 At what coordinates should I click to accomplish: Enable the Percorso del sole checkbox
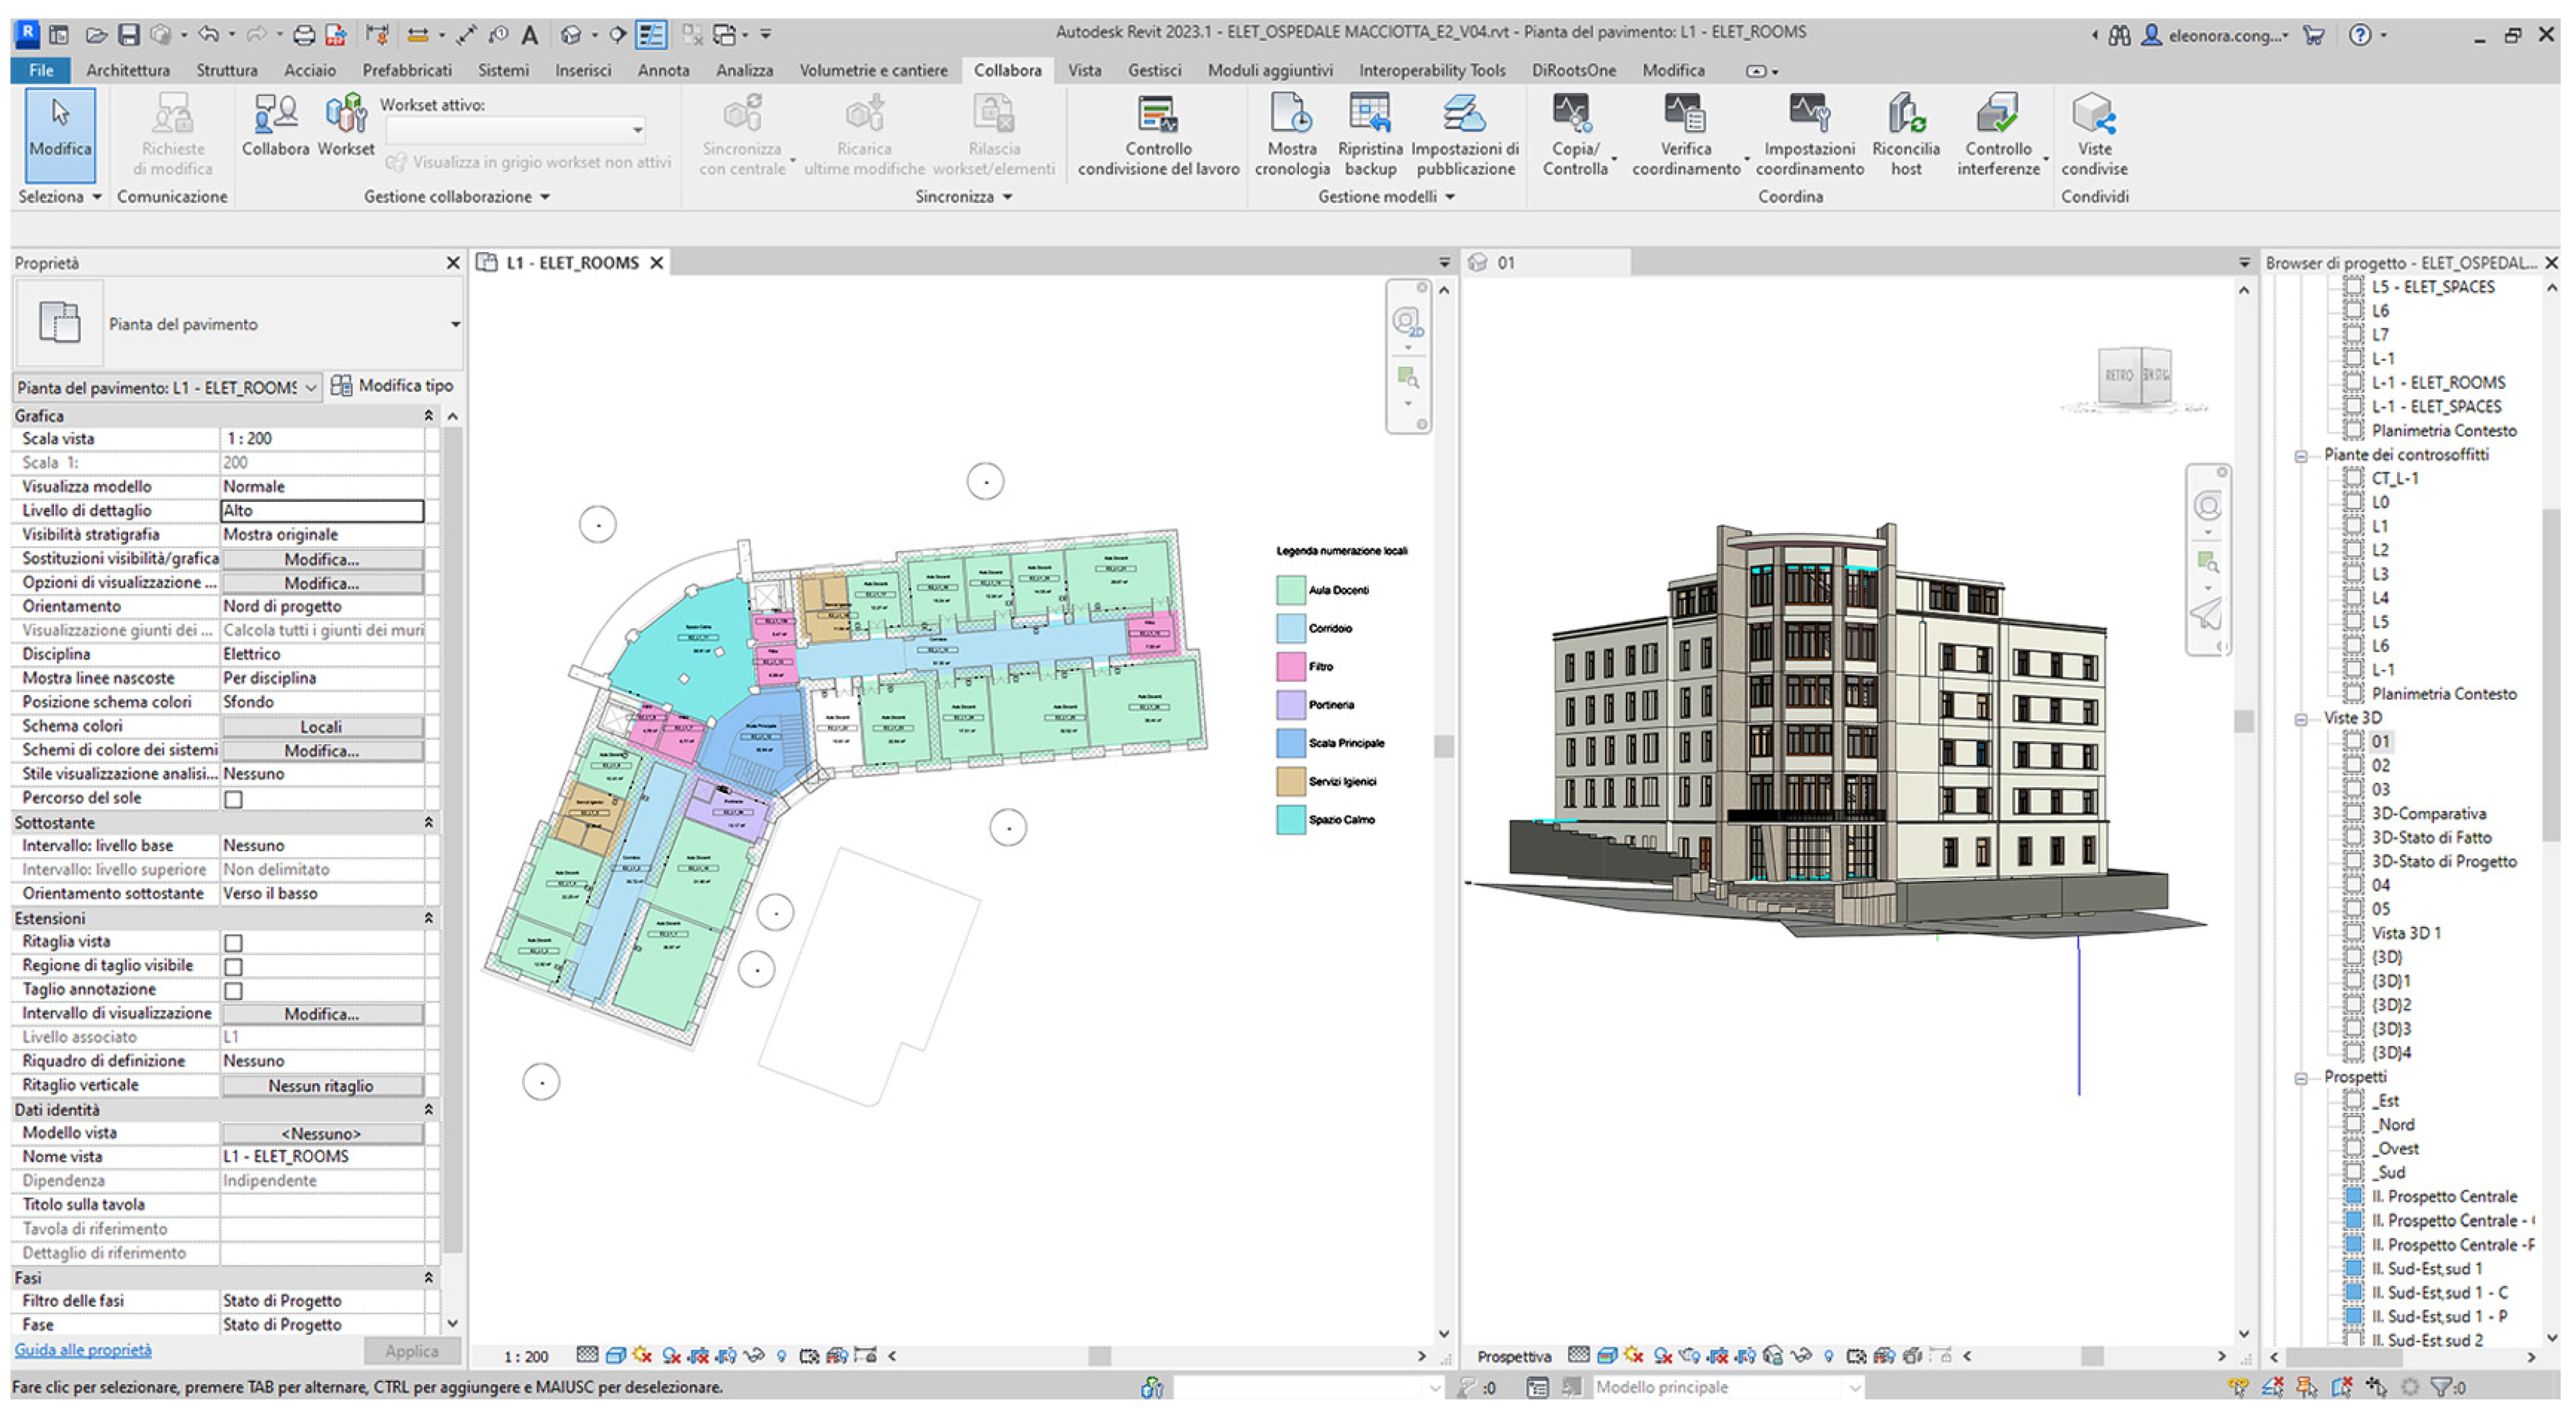click(233, 799)
